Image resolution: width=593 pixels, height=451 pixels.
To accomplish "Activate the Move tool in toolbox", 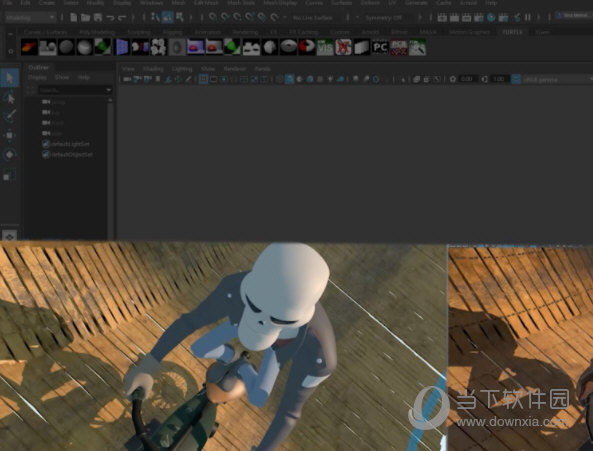I will click(x=10, y=135).
